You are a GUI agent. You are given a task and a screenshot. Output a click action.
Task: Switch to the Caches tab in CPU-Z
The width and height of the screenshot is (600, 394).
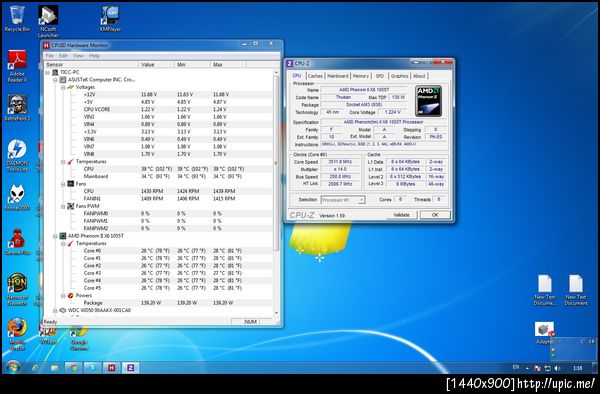(315, 76)
